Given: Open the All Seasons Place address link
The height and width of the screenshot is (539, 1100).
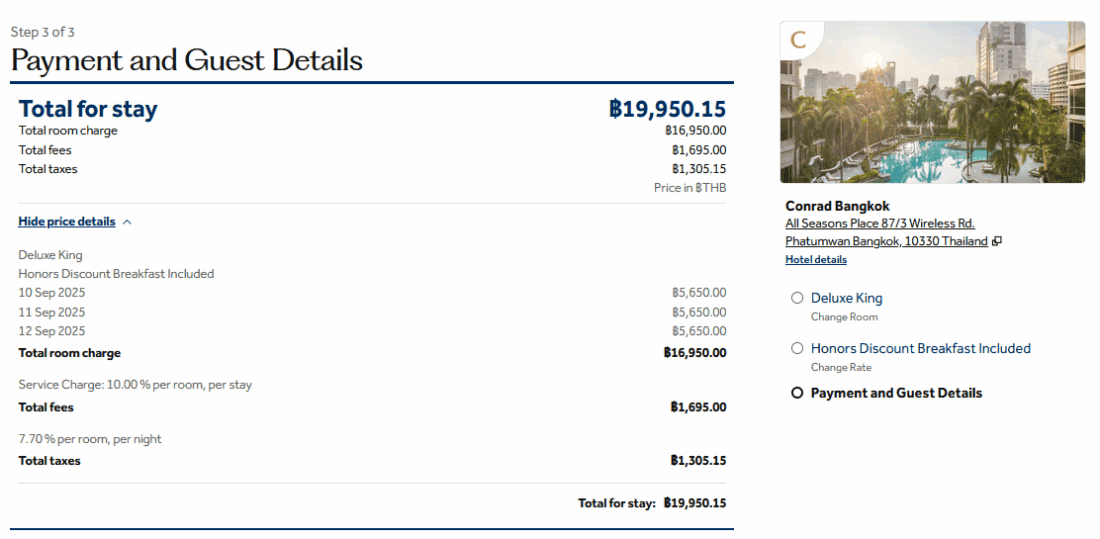Looking at the screenshot, I should [x=880, y=224].
